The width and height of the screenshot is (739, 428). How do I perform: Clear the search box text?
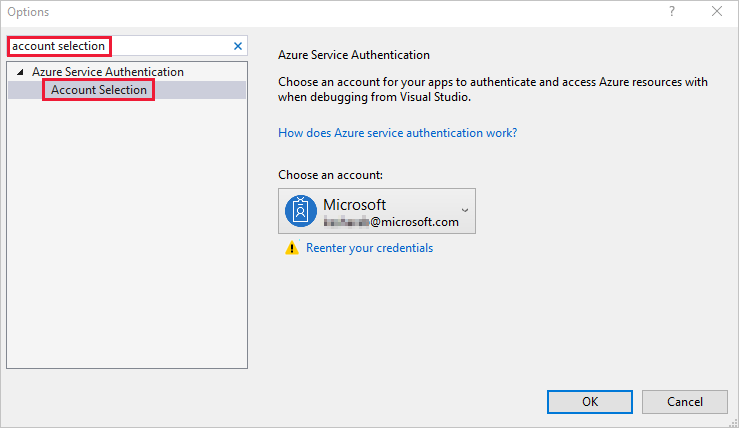[238, 46]
